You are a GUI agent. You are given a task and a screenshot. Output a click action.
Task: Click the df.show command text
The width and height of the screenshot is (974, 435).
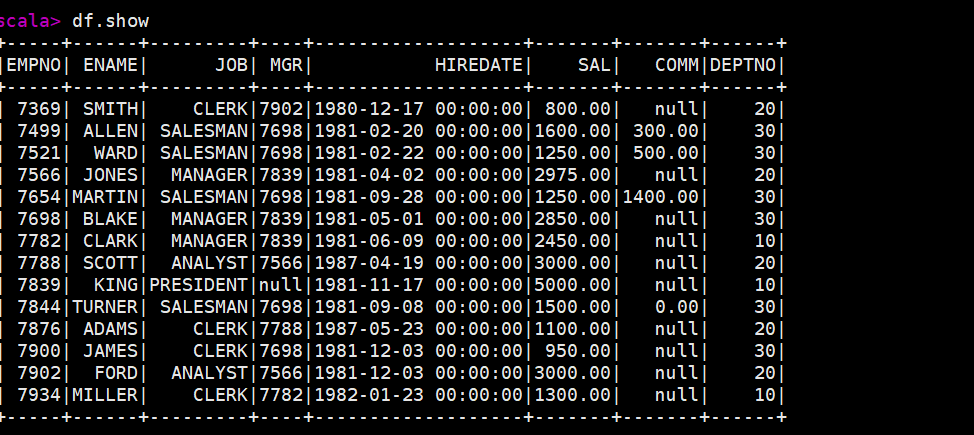tap(111, 21)
